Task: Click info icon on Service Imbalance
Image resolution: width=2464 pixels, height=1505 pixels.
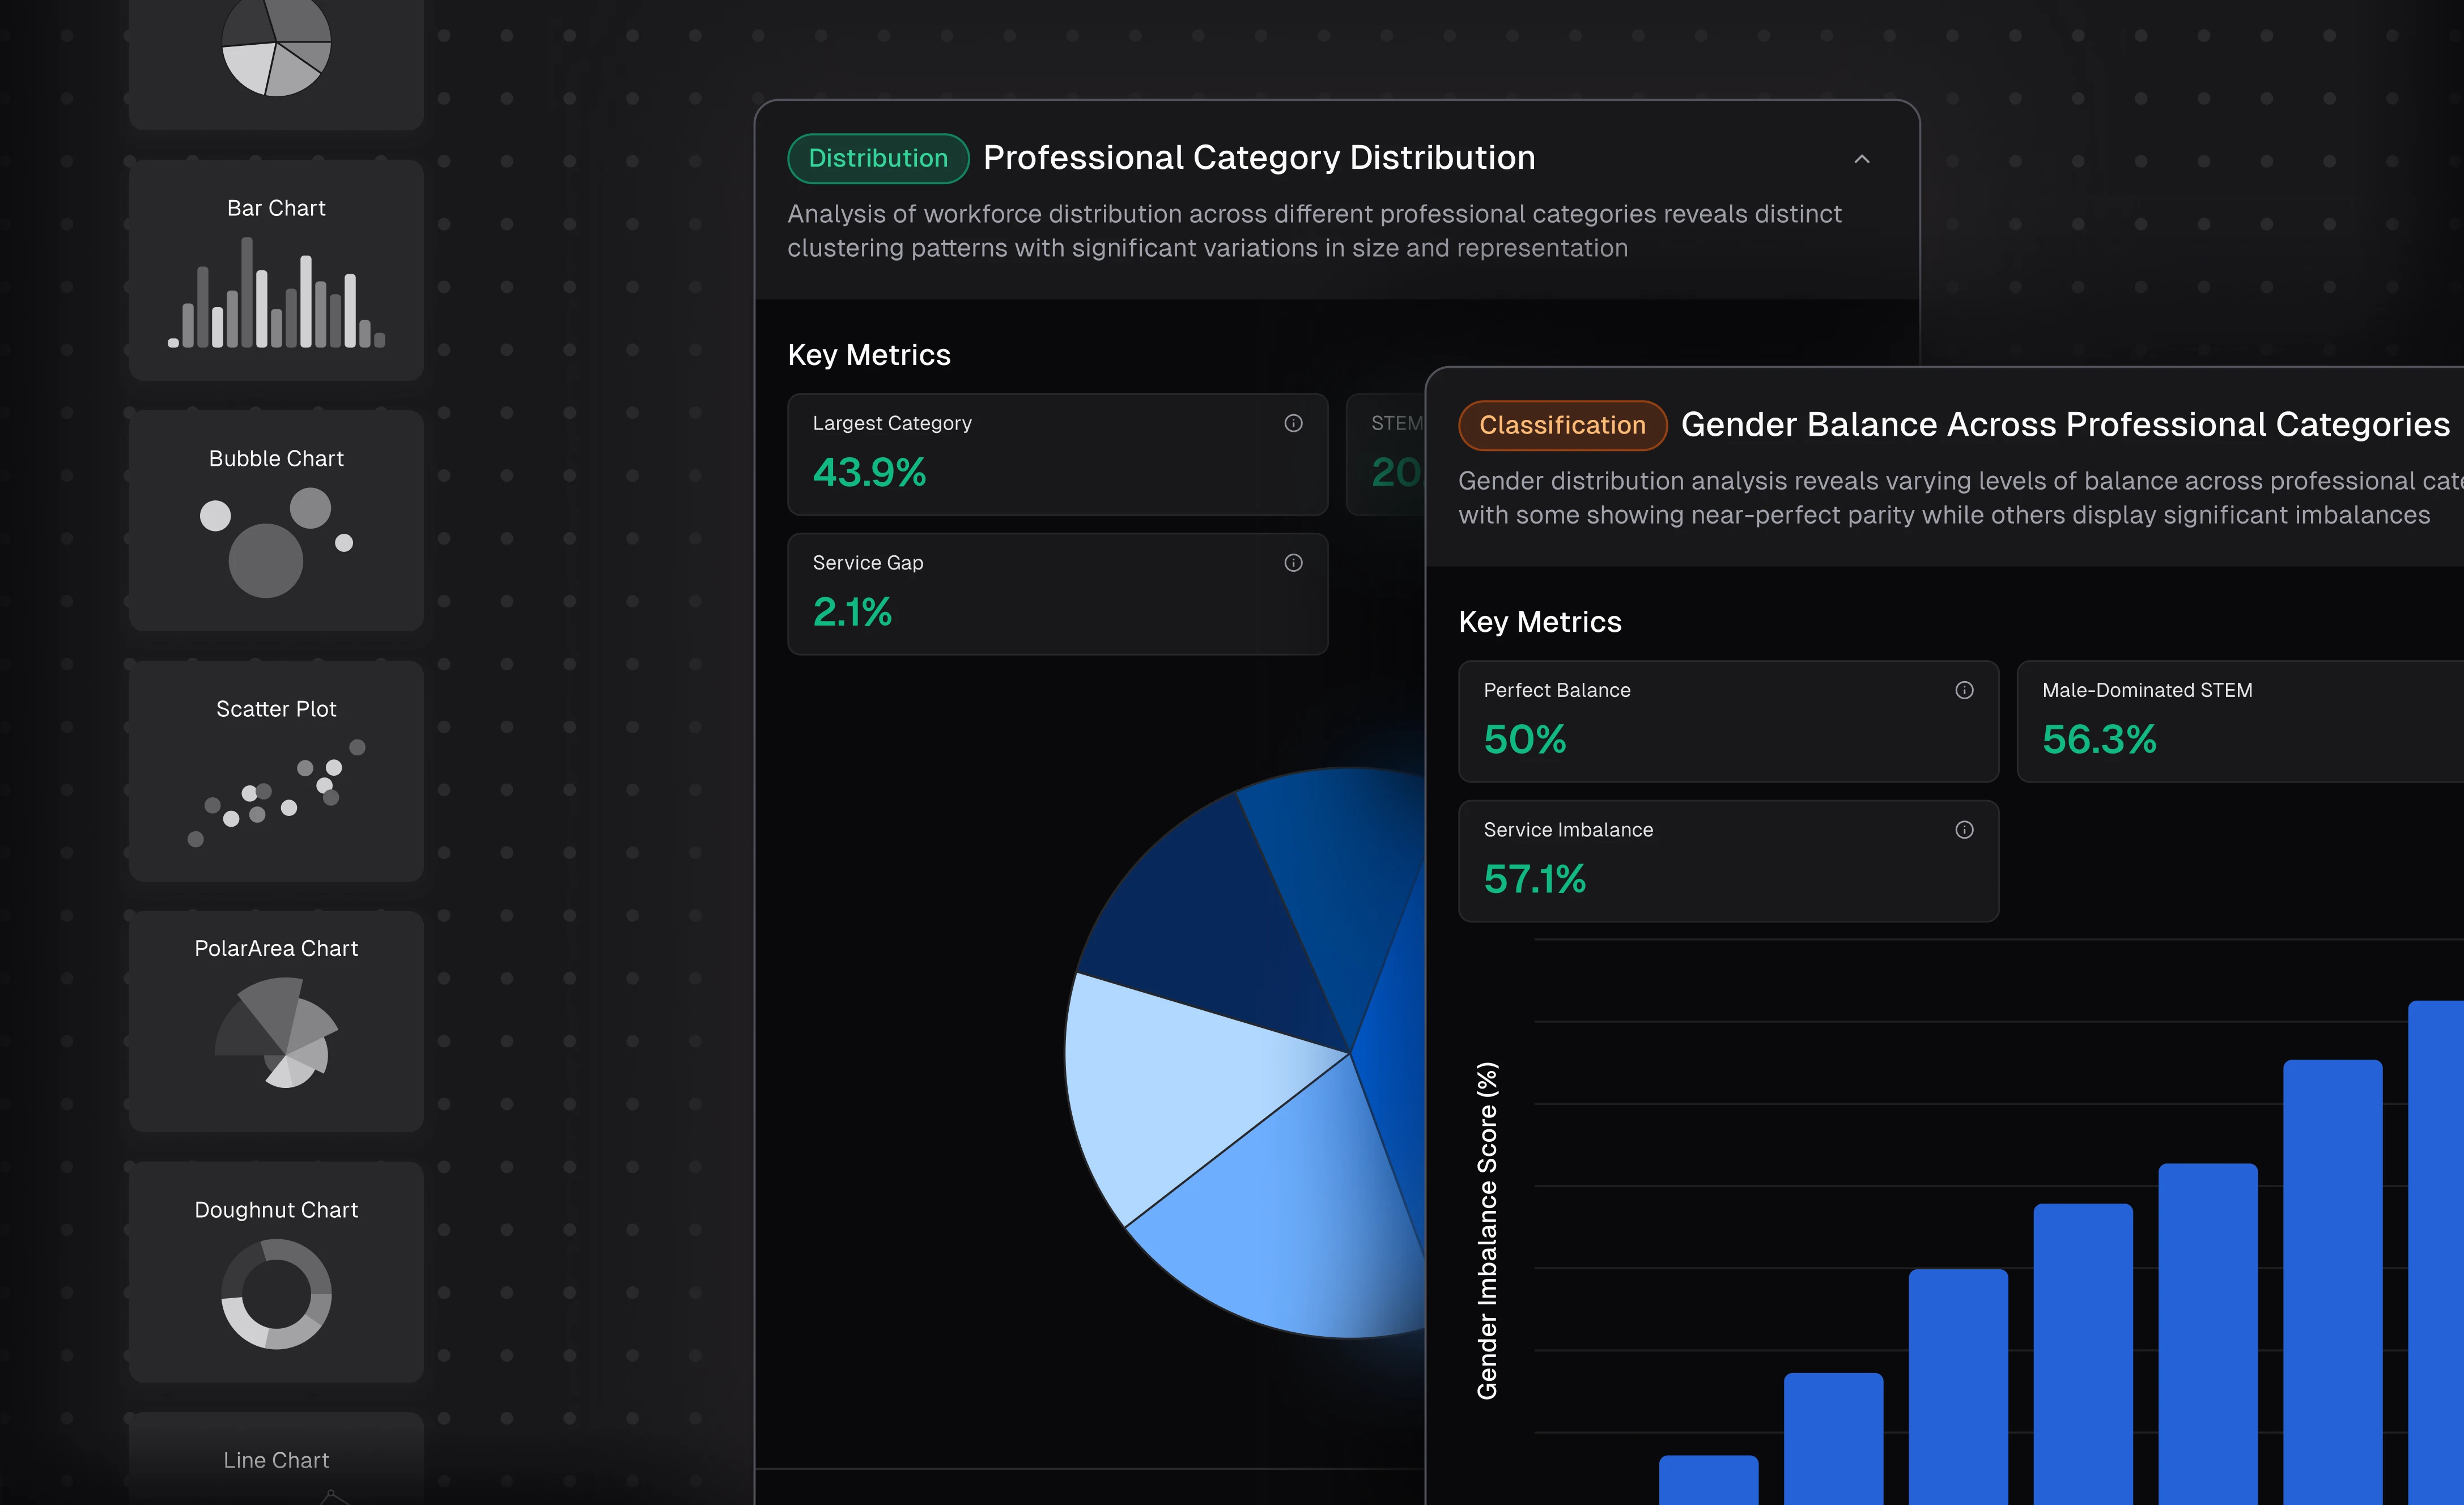Action: click(x=1964, y=830)
